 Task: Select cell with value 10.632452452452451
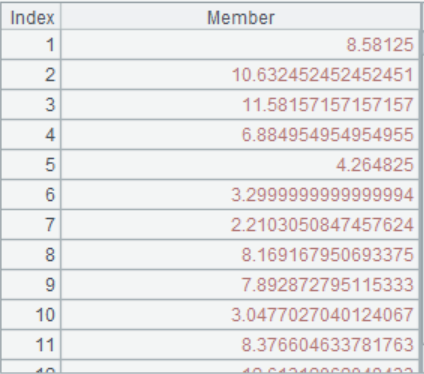coord(240,75)
